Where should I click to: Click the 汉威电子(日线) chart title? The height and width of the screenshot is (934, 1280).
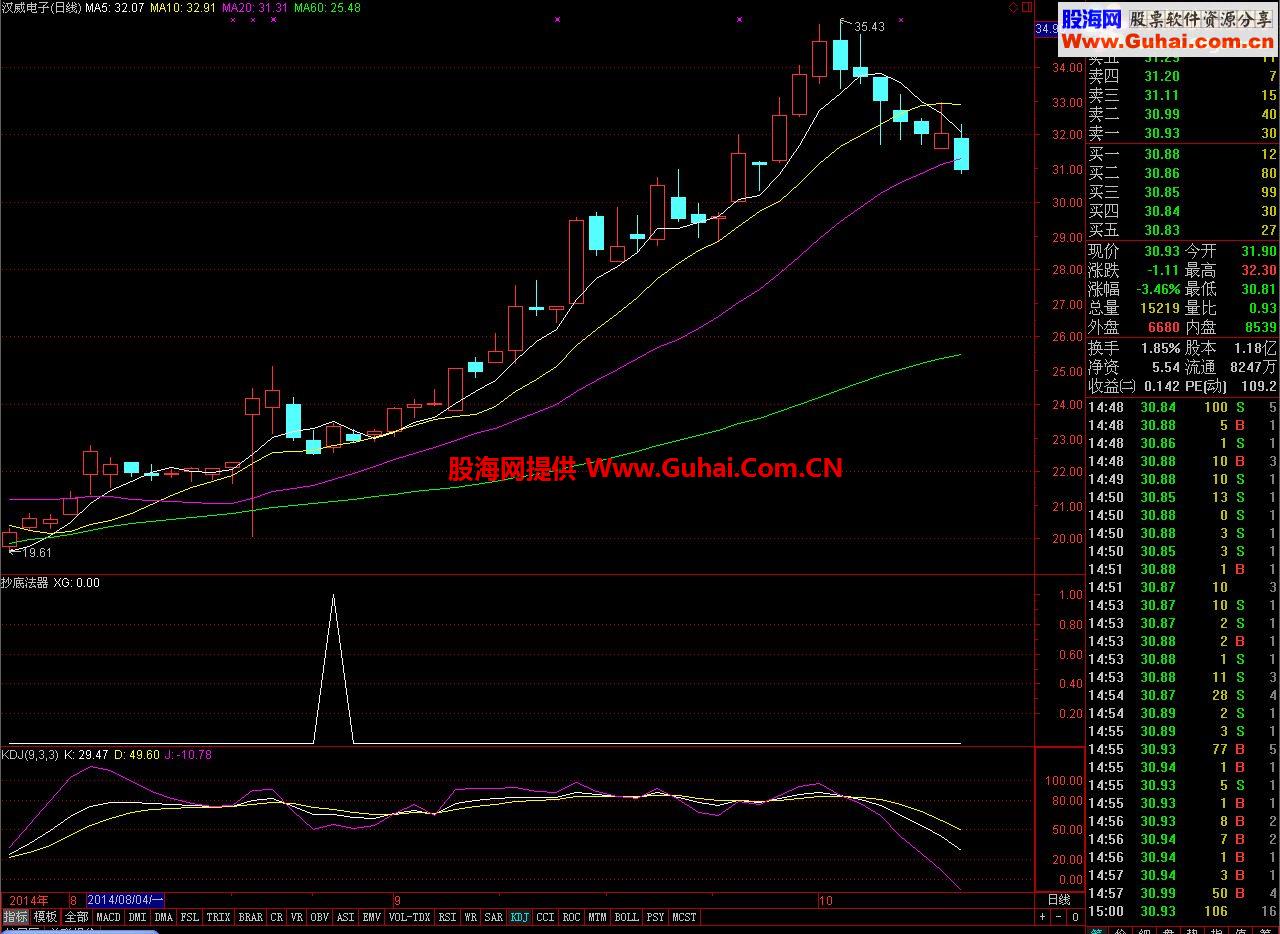pos(41,7)
